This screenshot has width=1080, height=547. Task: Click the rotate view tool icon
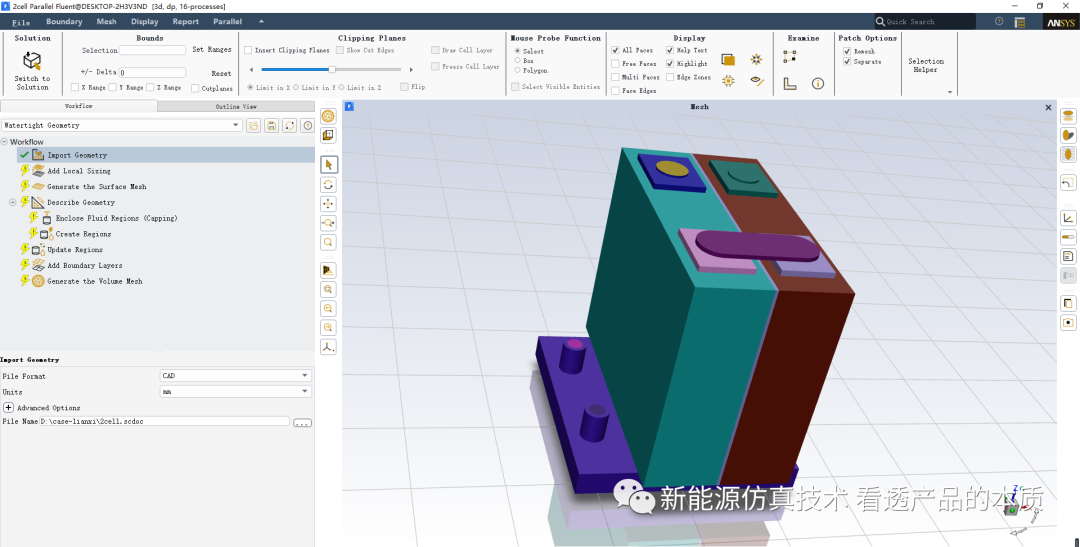pos(329,185)
